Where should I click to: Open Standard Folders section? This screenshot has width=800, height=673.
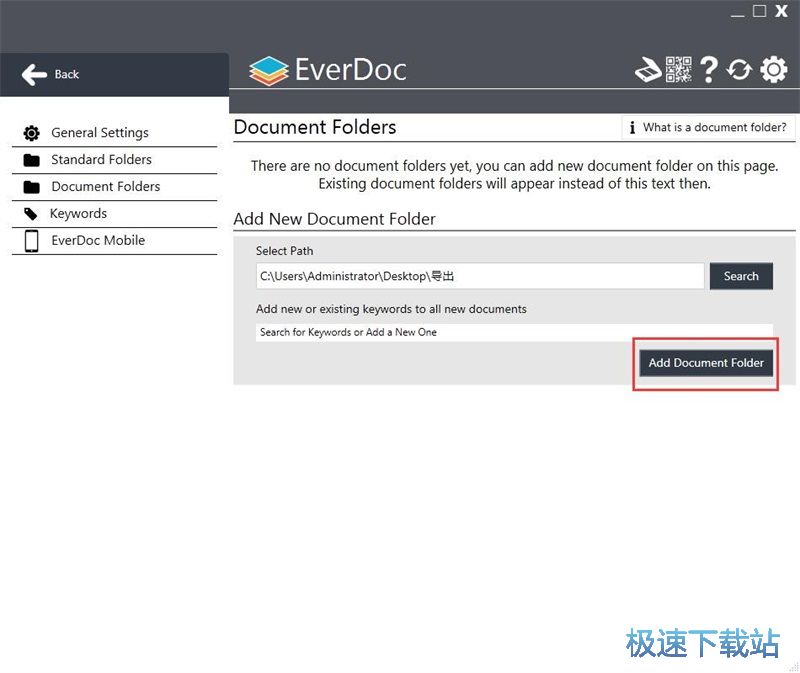point(114,160)
